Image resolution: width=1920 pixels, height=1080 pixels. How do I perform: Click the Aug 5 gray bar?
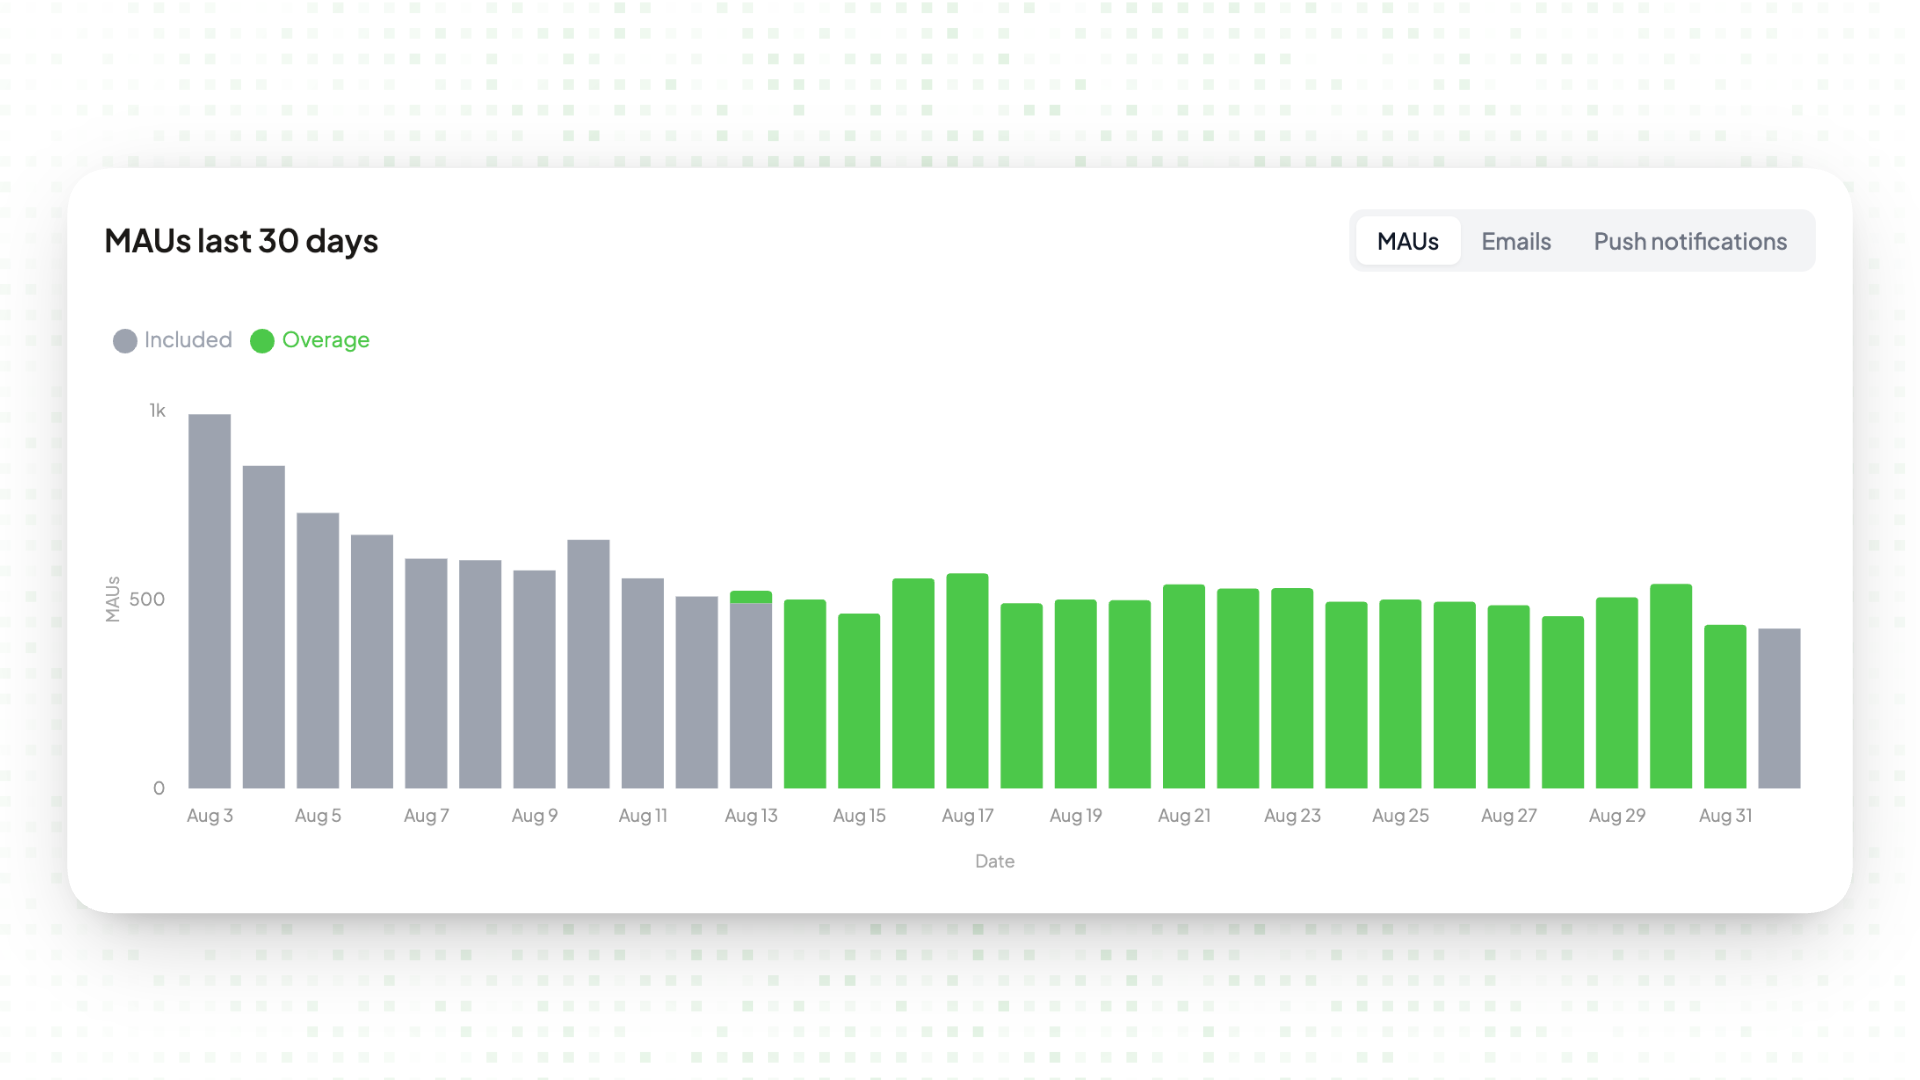click(x=318, y=650)
